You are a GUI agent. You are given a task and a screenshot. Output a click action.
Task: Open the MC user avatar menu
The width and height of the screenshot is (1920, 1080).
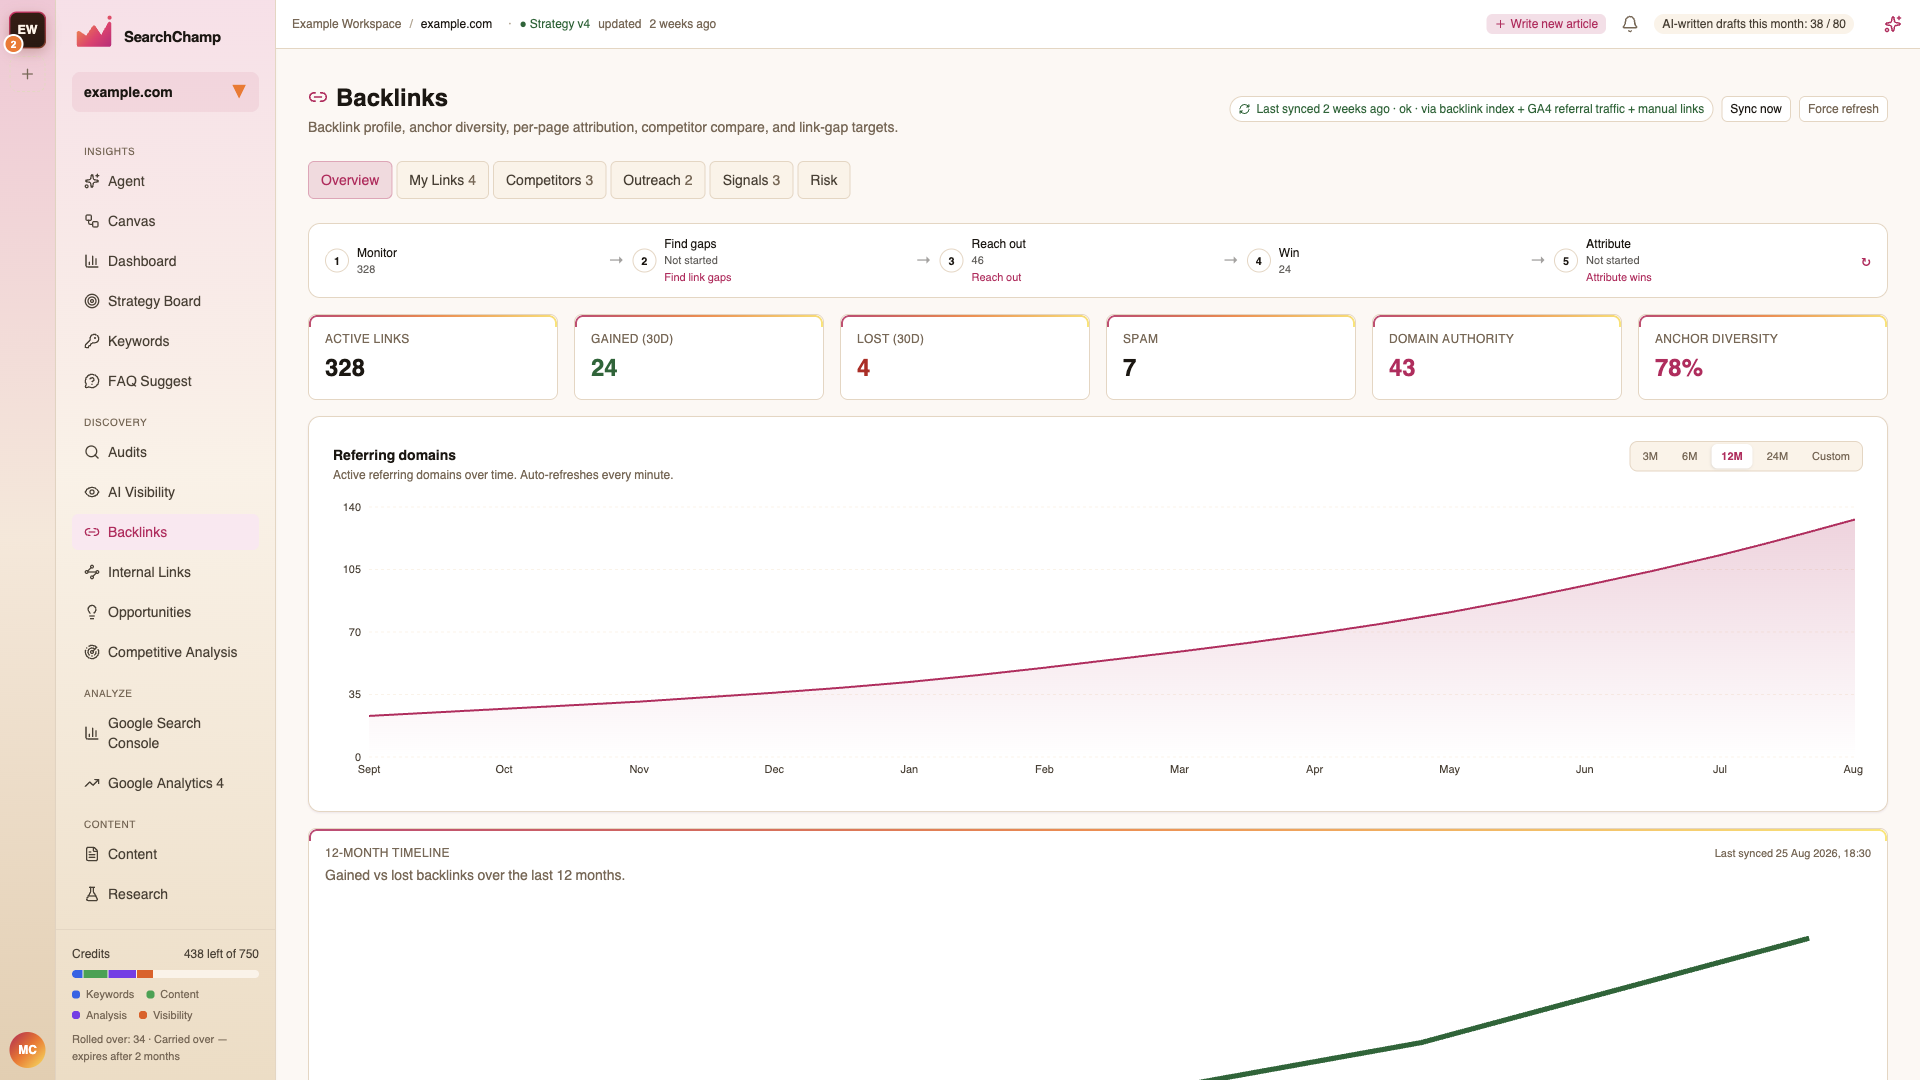[x=27, y=1050]
